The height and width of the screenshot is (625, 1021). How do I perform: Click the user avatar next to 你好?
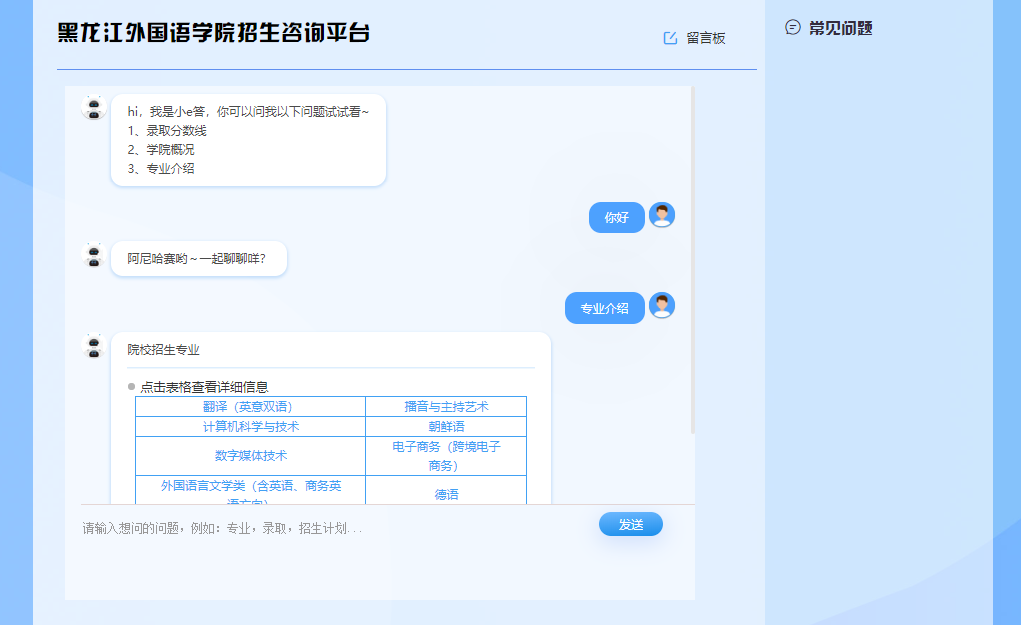[x=662, y=215]
